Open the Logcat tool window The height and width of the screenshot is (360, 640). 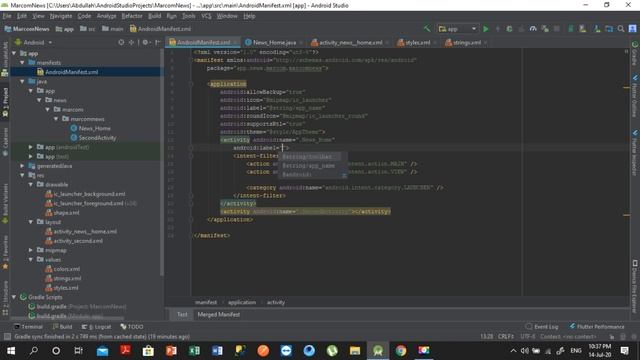pos(96,327)
